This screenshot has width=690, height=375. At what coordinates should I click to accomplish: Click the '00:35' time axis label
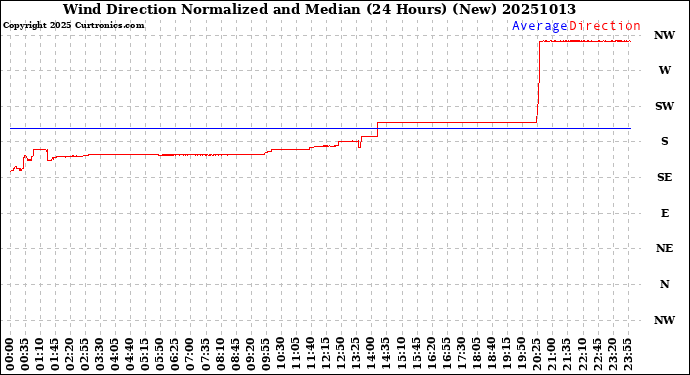coord(25,354)
